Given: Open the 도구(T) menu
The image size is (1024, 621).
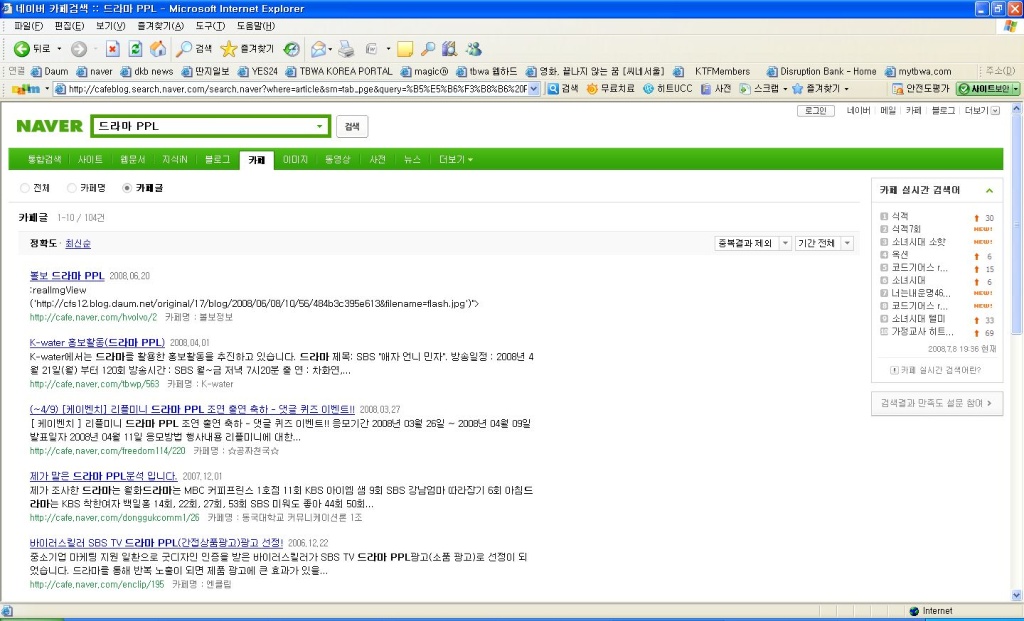Looking at the screenshot, I should 210,26.
